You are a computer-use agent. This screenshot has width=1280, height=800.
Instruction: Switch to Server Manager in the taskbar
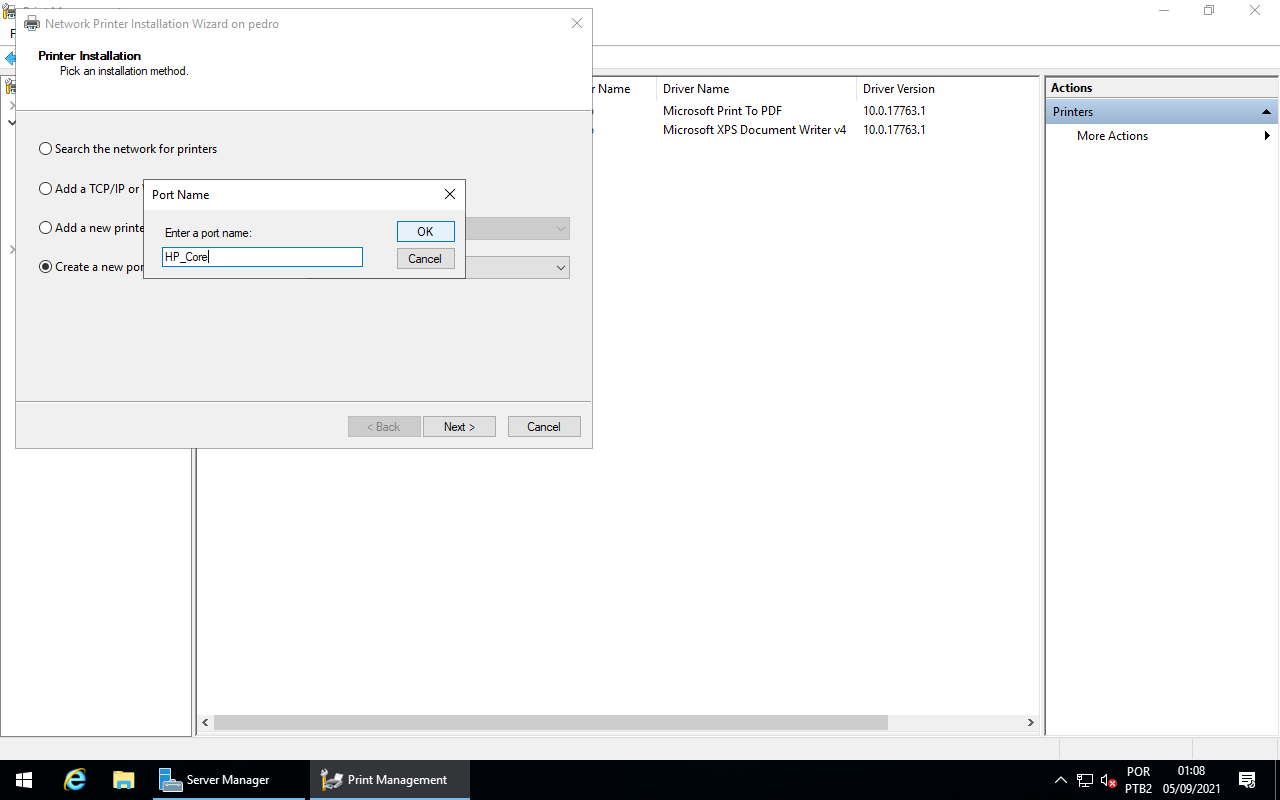tap(228, 780)
